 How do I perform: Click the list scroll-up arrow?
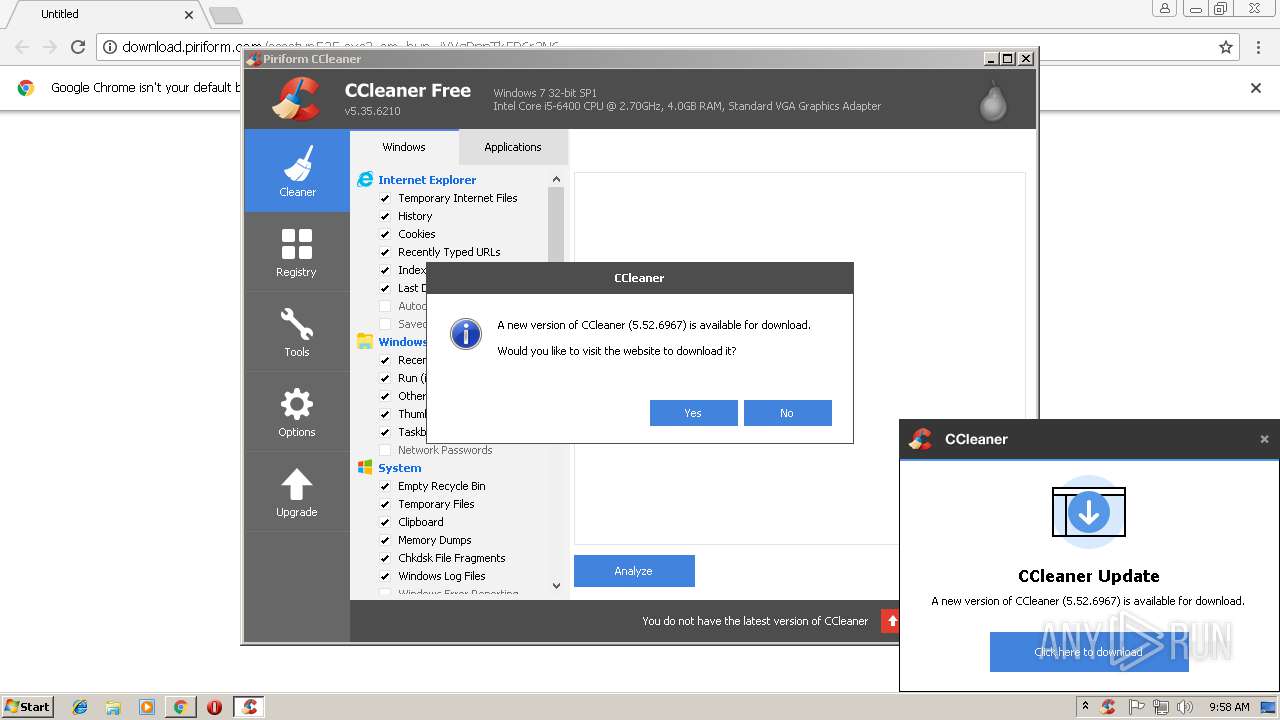click(x=556, y=179)
